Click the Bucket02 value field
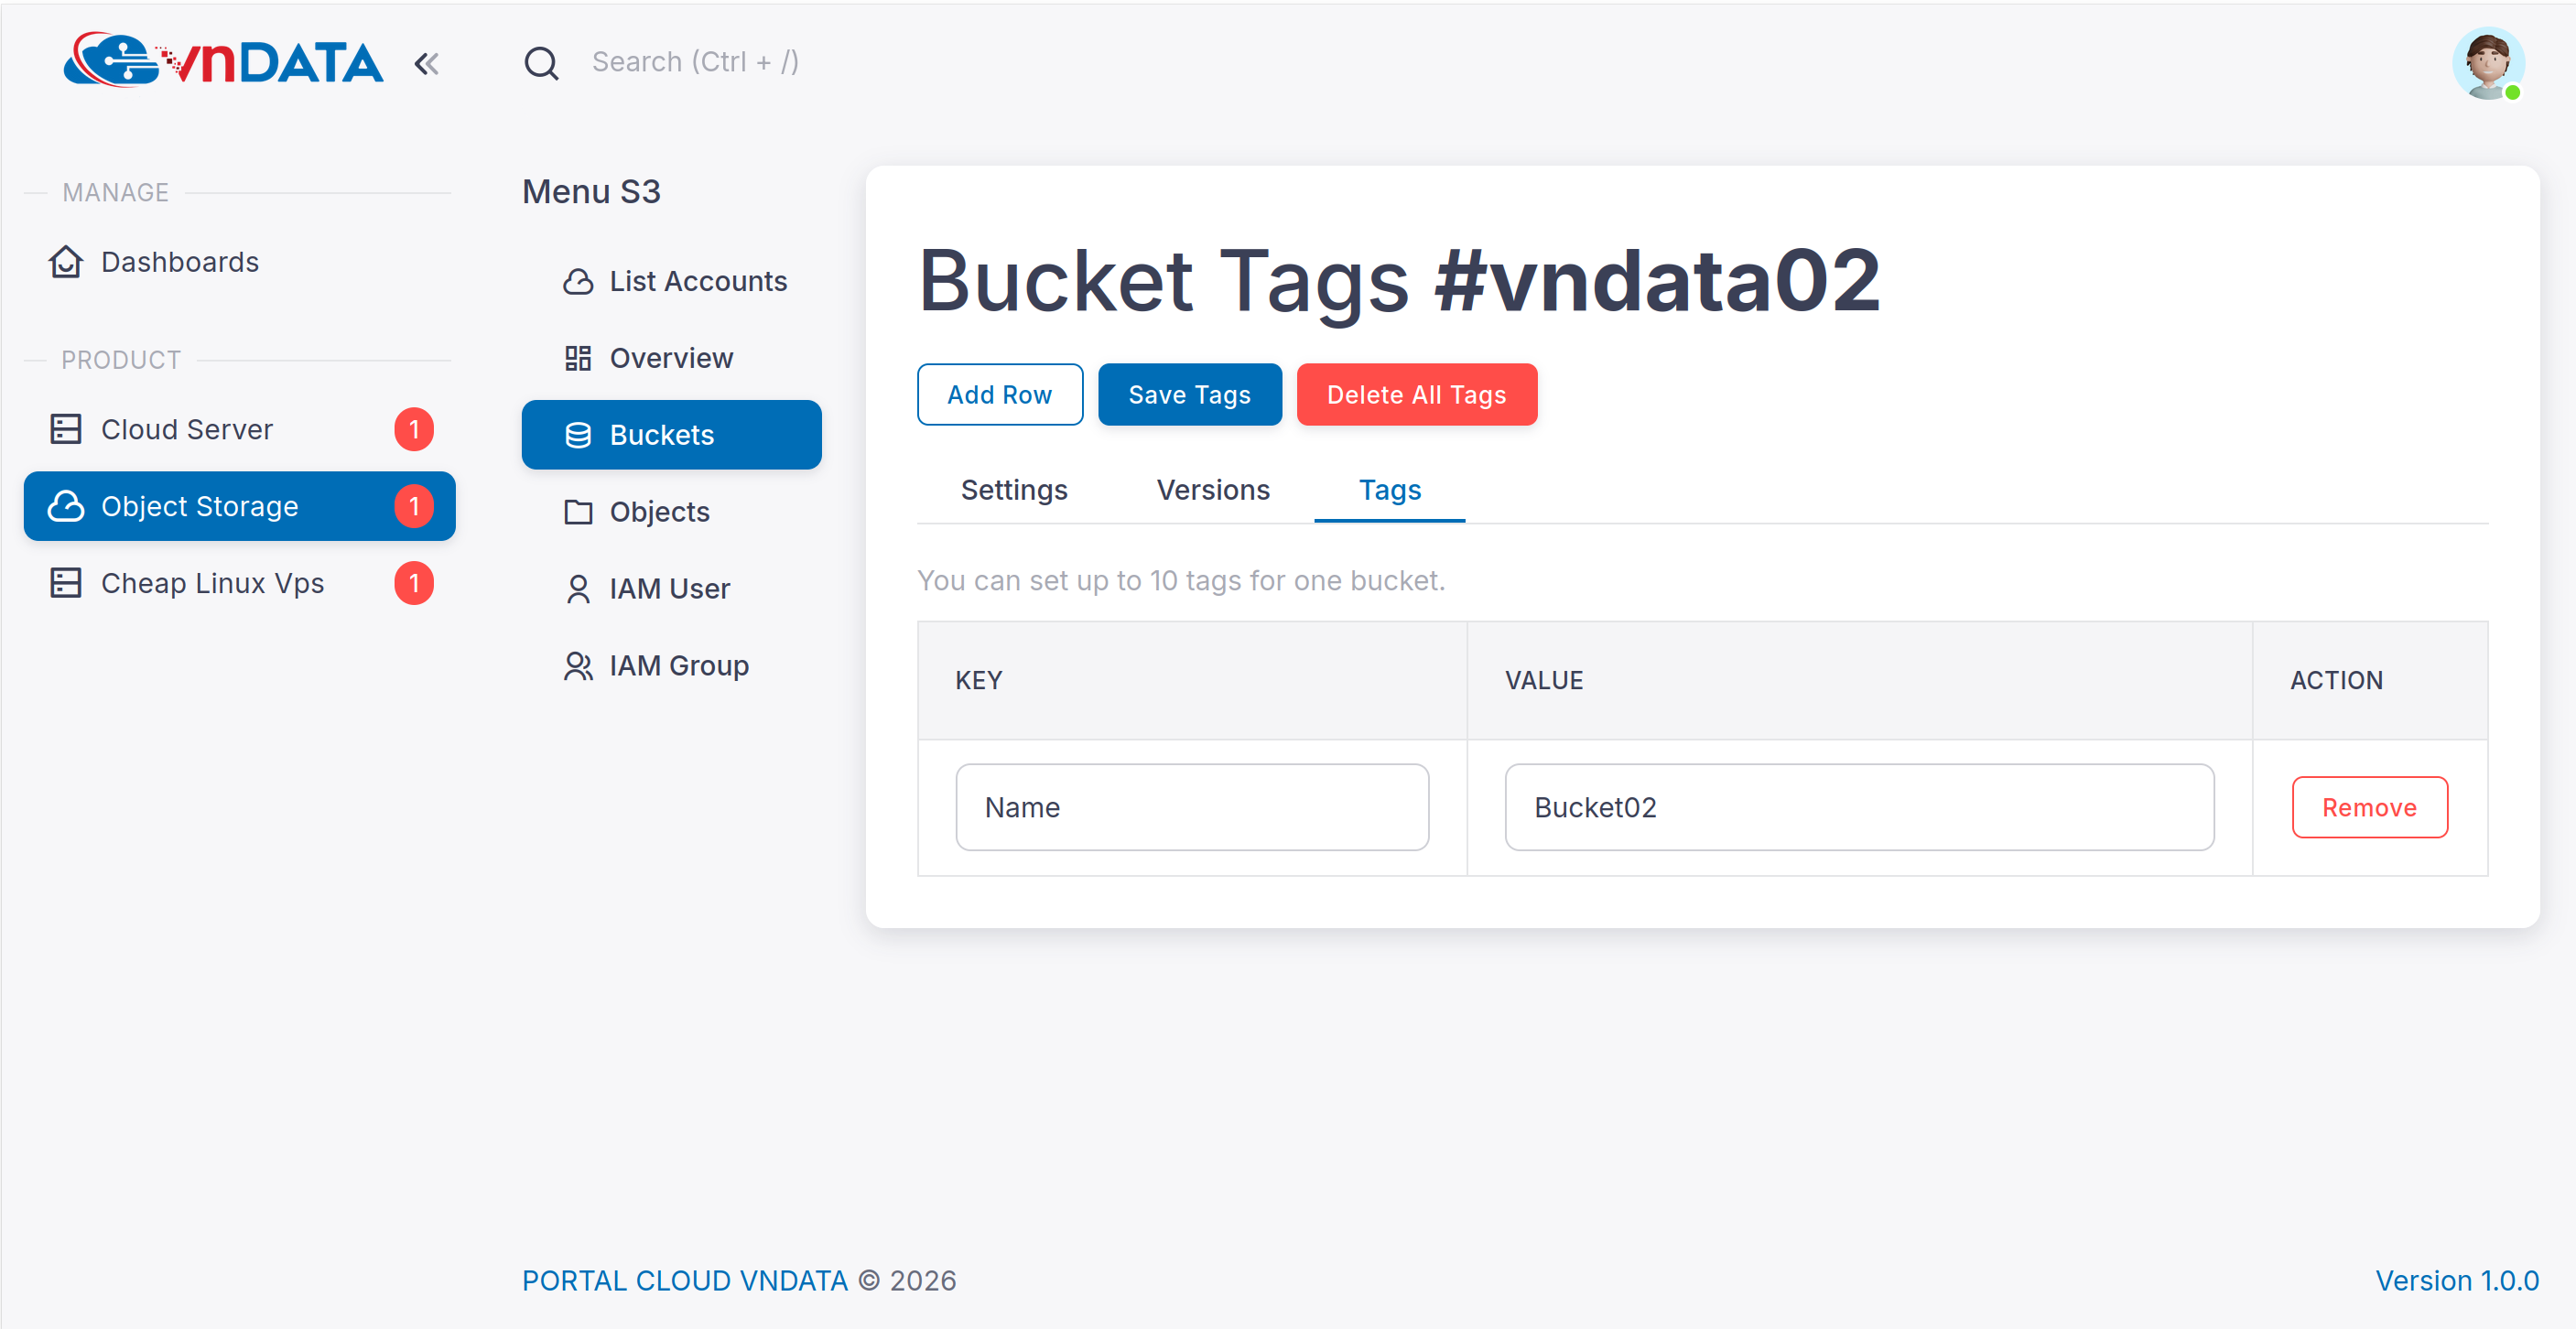 point(1858,807)
